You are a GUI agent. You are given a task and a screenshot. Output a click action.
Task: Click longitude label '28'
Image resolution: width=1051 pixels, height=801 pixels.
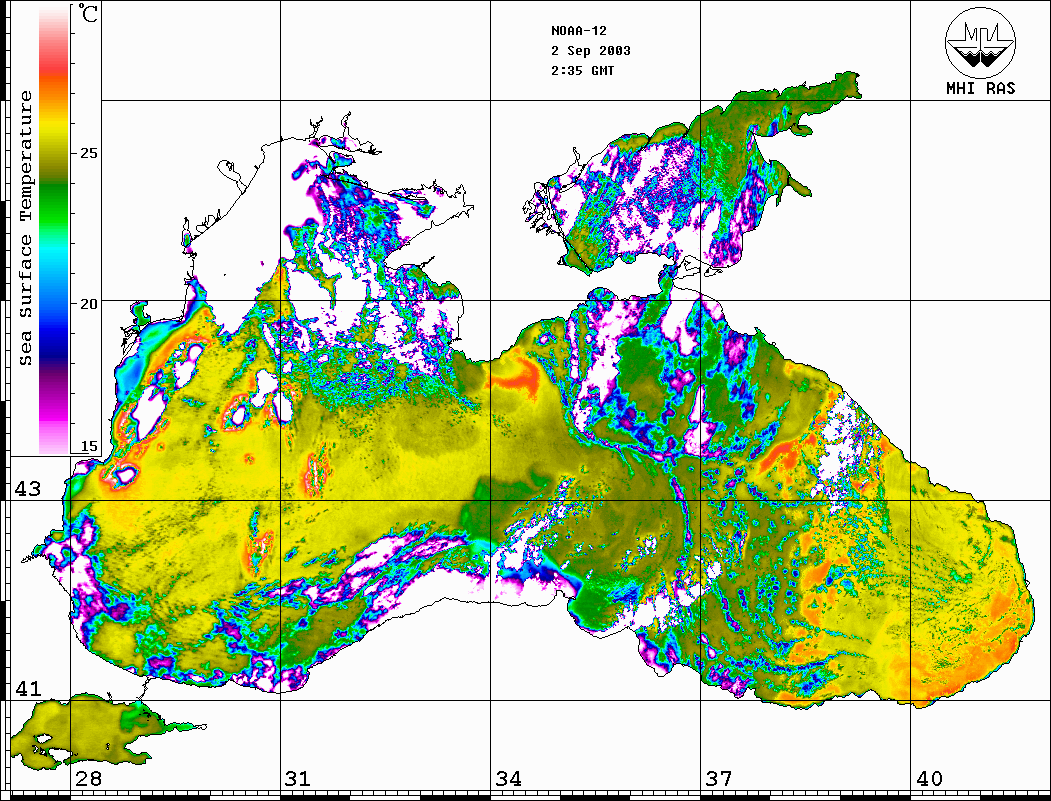point(88,778)
